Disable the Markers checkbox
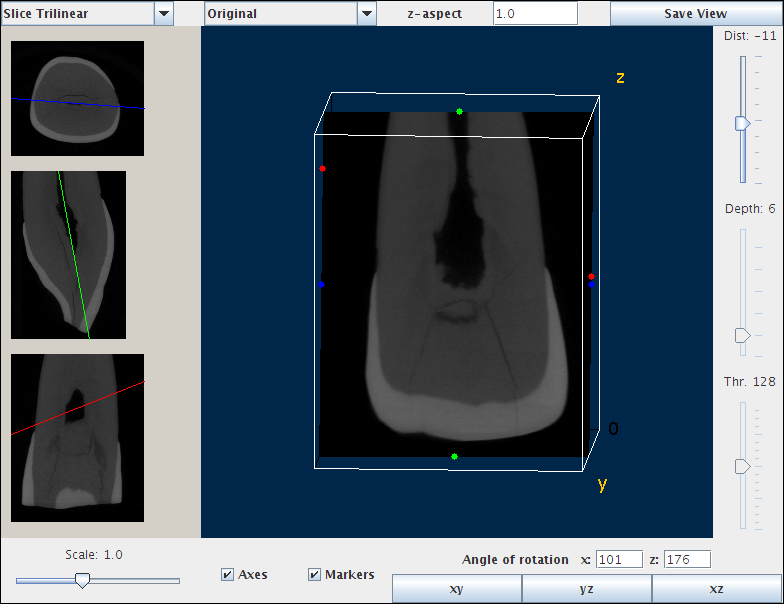The width and height of the screenshot is (784, 604). click(x=314, y=575)
